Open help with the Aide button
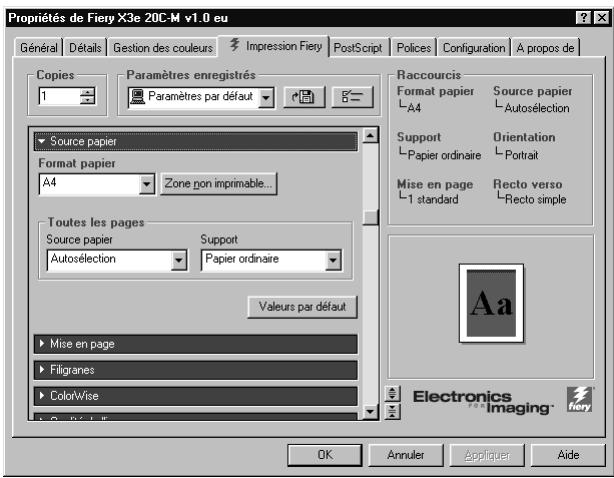 [x=568, y=455]
